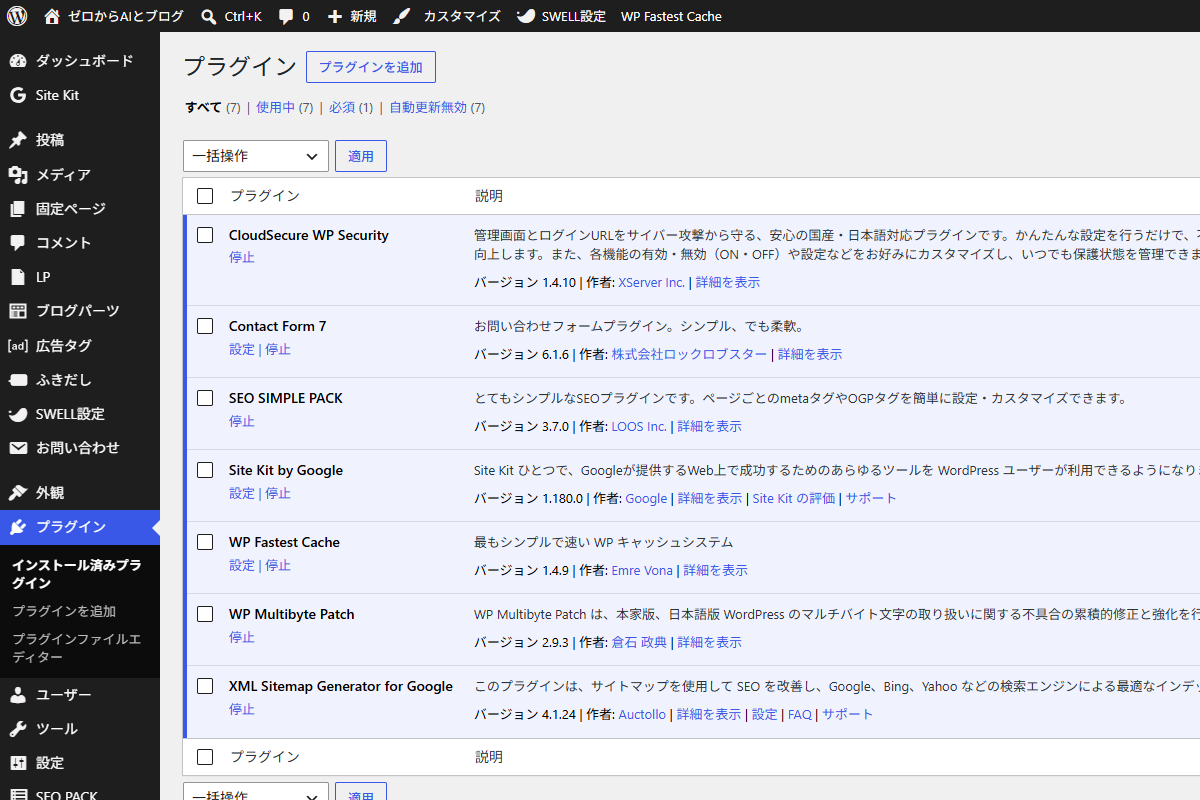This screenshot has width=1200, height=800.
Task: Open 設定 link under WP Fastest Cache
Action: pyautogui.click(x=242, y=565)
